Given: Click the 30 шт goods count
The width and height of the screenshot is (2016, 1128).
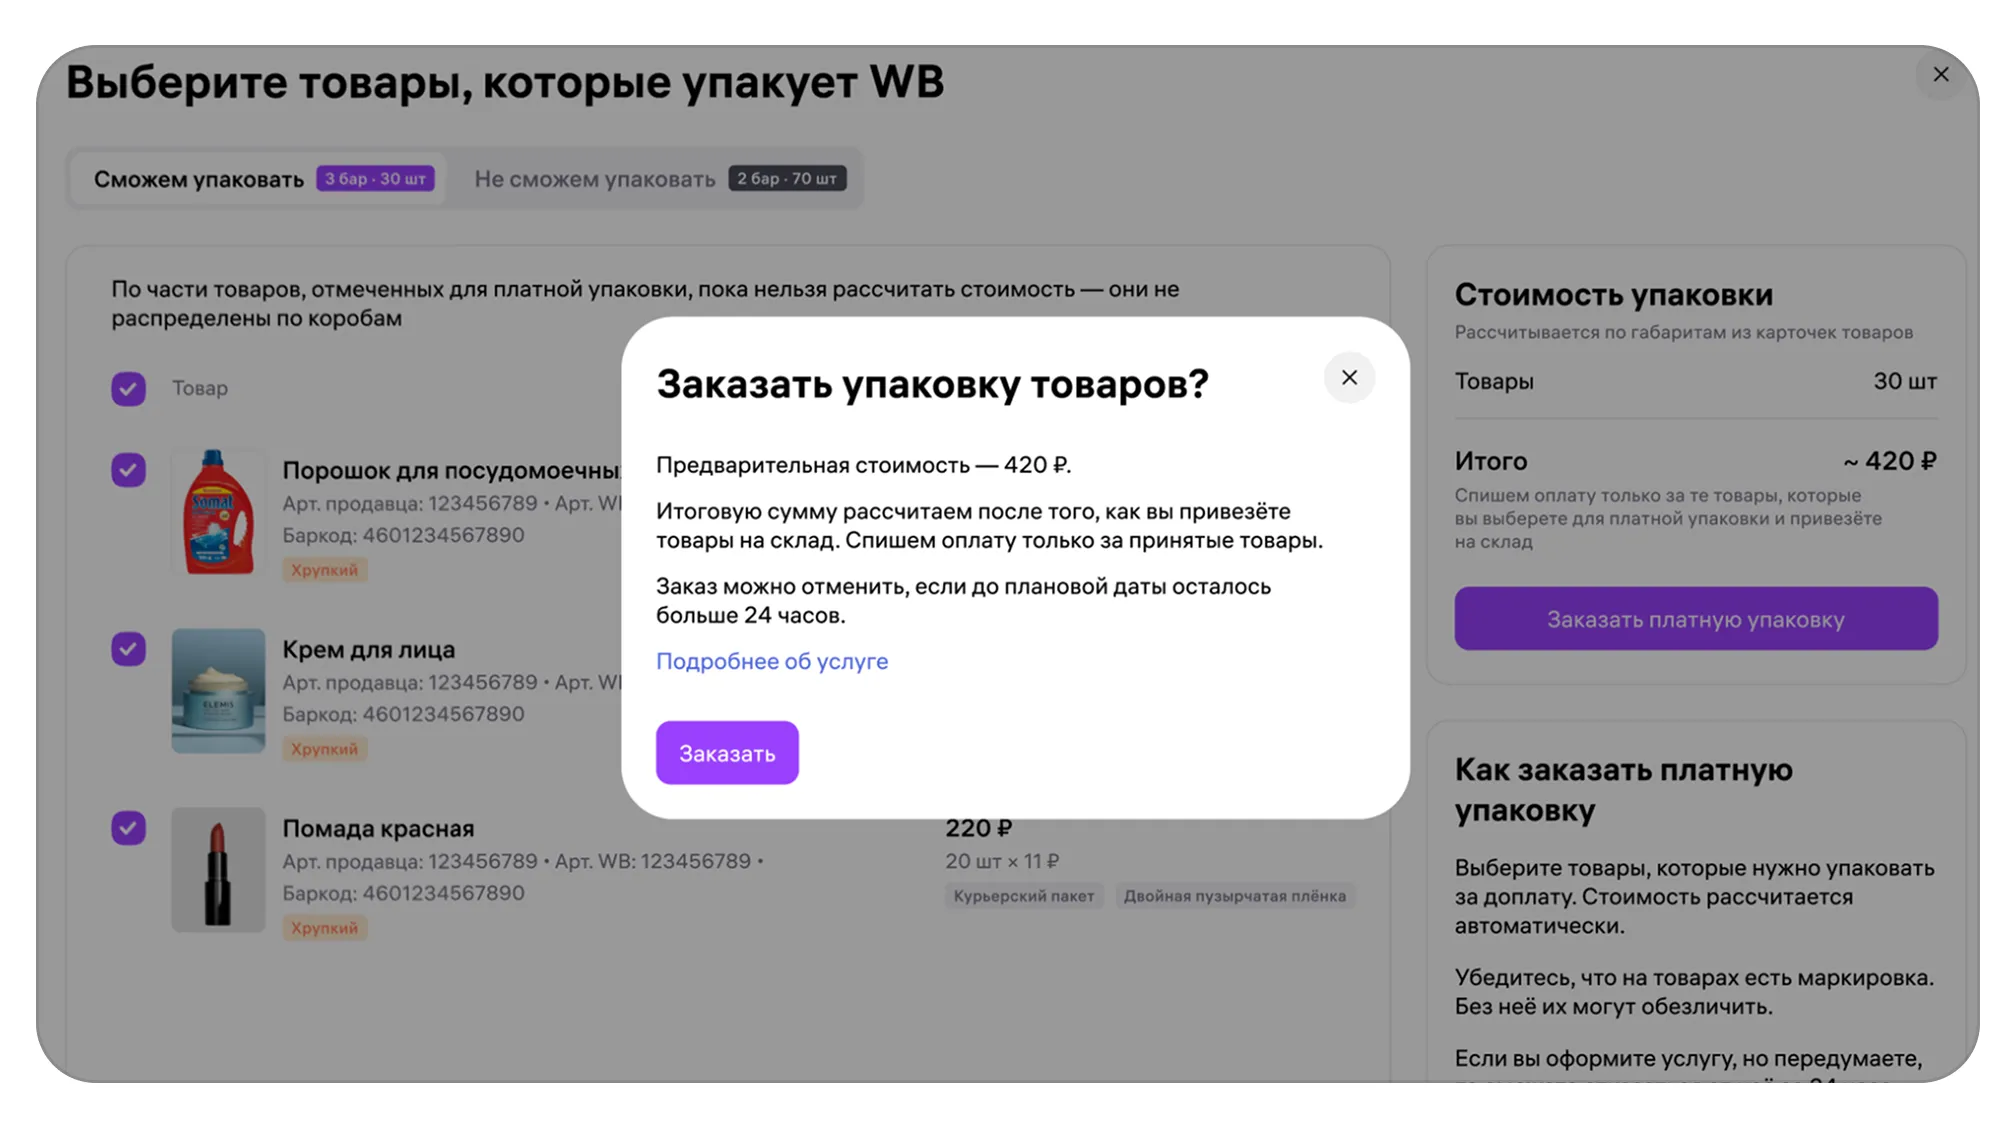Looking at the screenshot, I should pos(1905,381).
